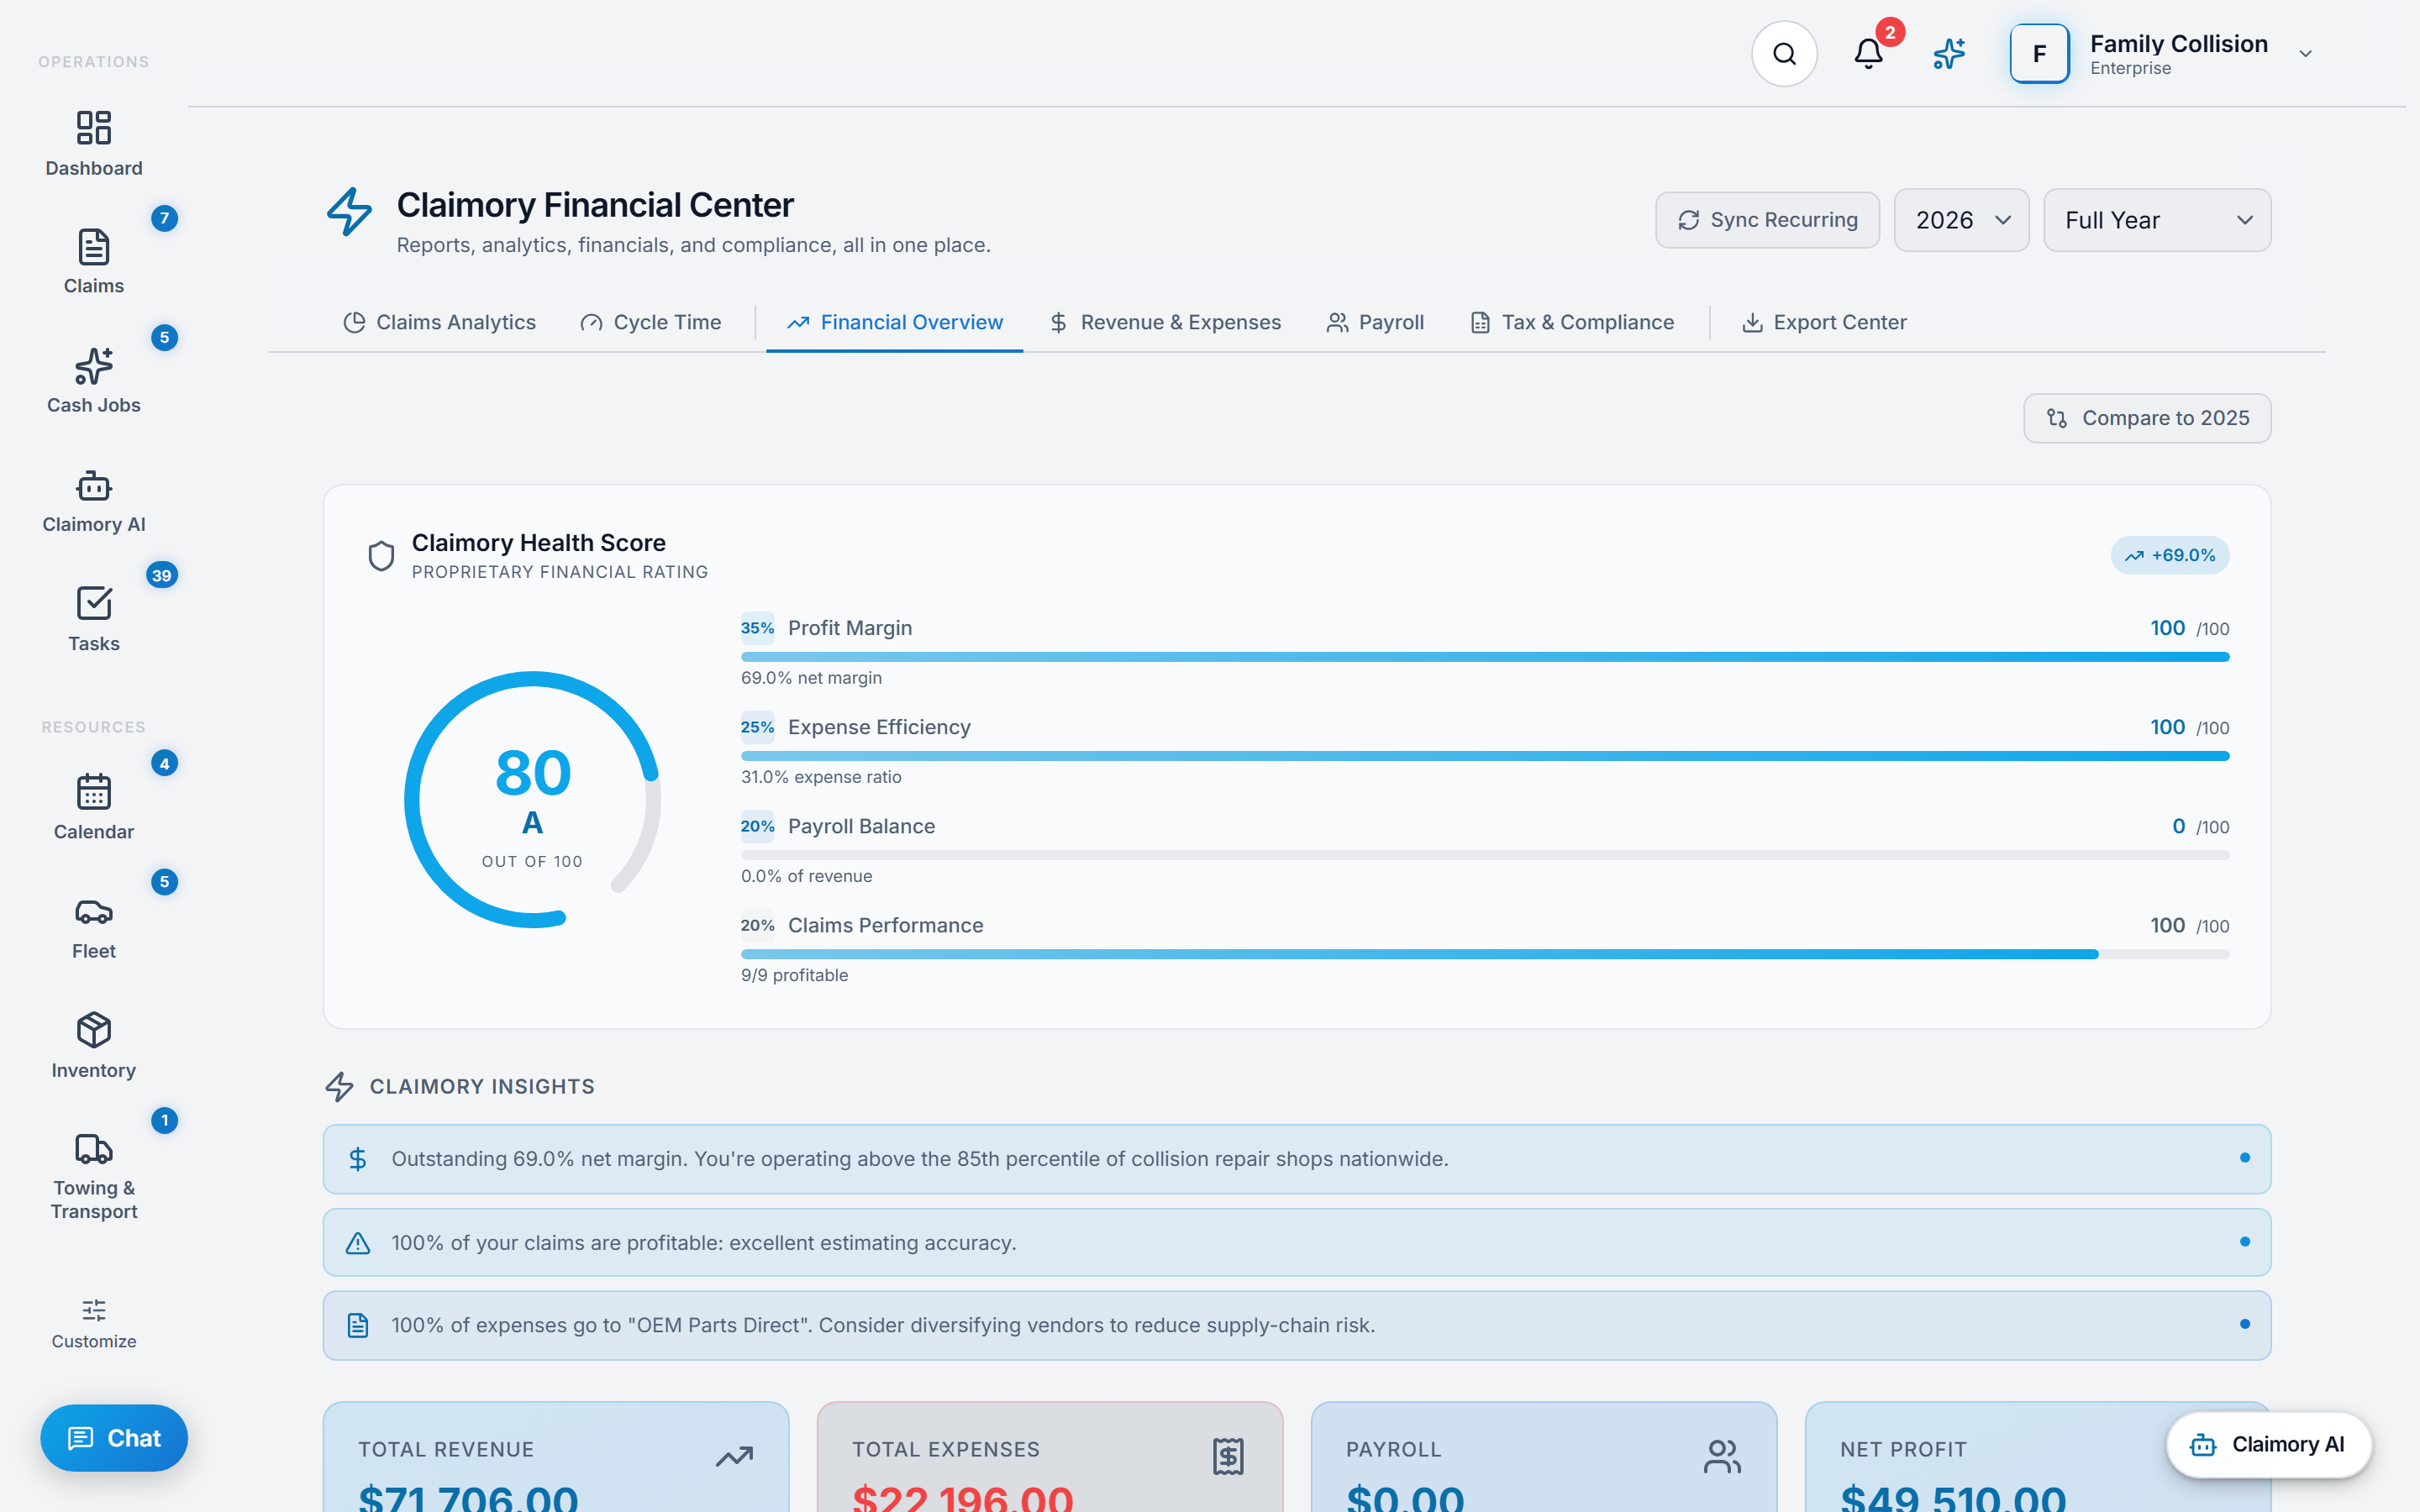Image resolution: width=2420 pixels, height=1512 pixels.
Task: Open the Customize sliders icon
Action: [93, 1310]
